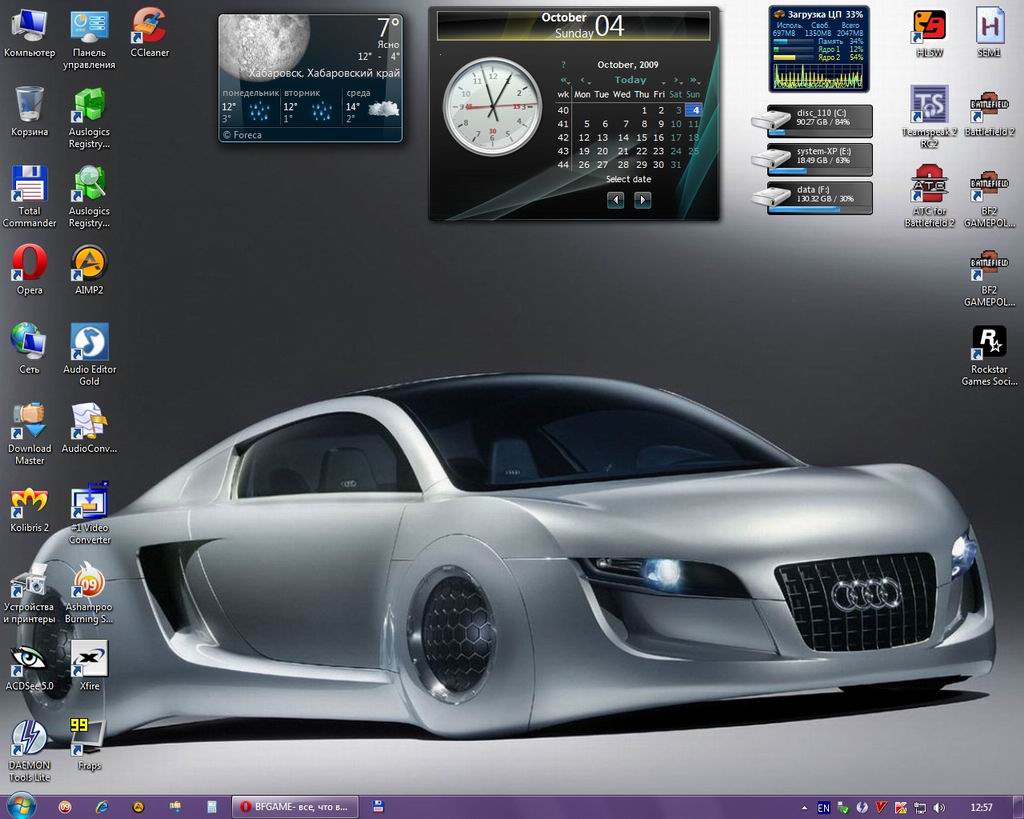Click calendar previous month arrow button
This screenshot has height=819, width=1024.
pos(616,200)
